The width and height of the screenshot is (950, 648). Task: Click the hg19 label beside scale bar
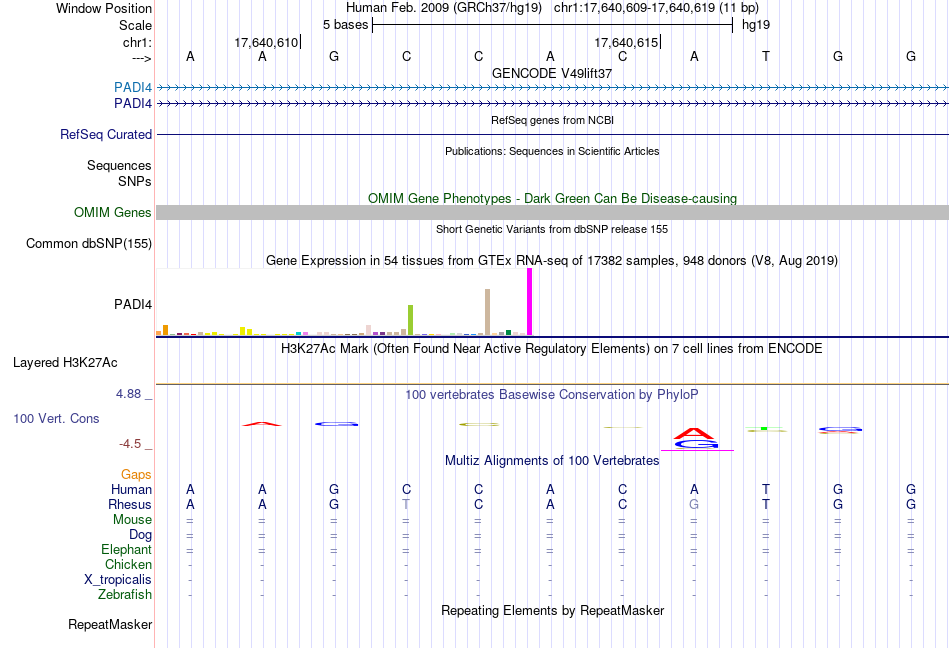click(x=756, y=25)
